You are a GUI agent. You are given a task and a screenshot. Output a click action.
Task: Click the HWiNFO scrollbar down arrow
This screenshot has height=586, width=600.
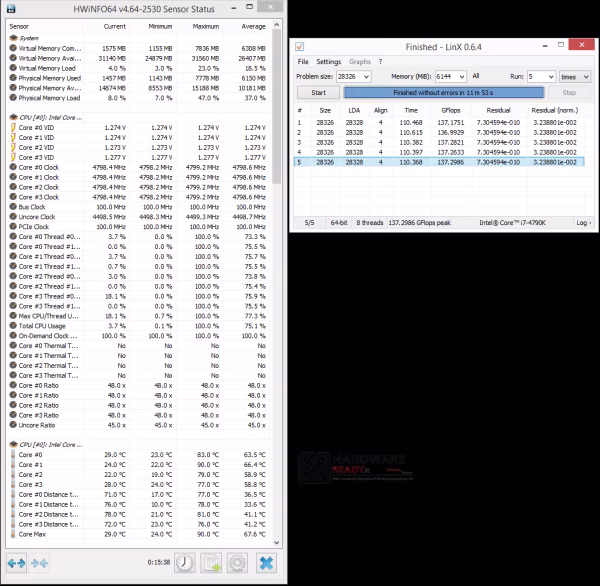coord(277,543)
